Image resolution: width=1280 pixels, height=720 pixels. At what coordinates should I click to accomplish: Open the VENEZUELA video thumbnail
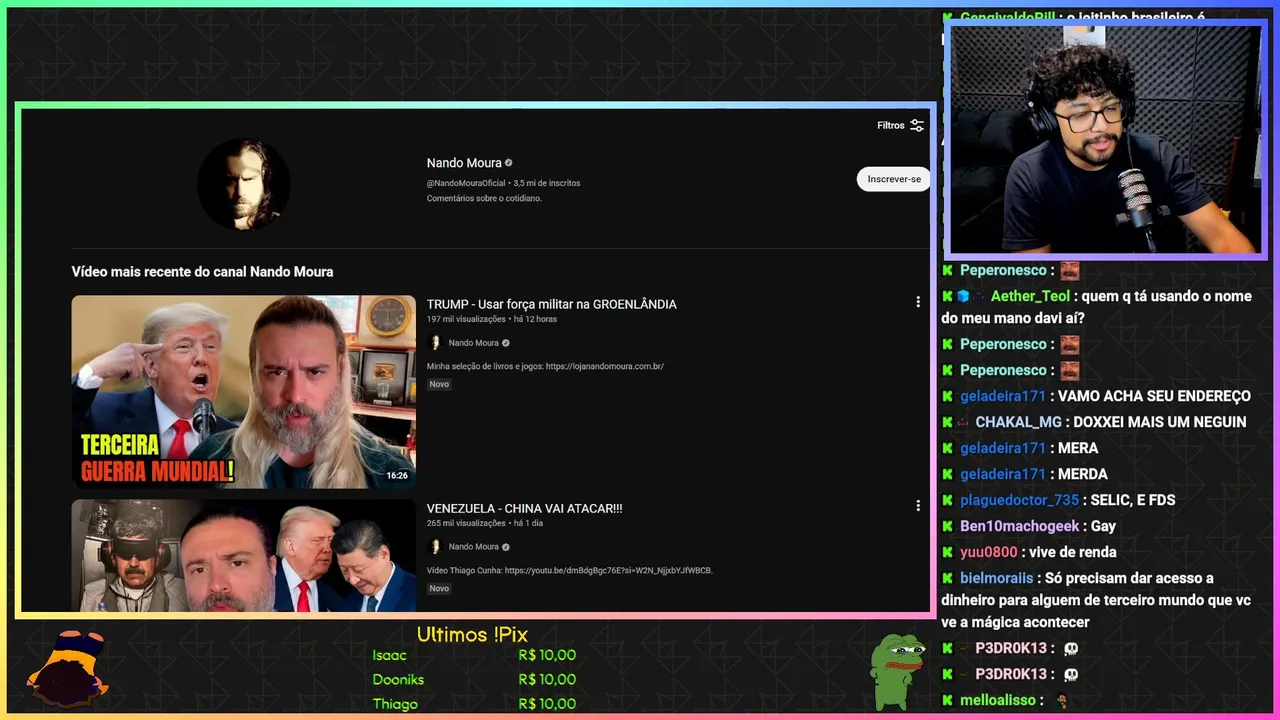243,556
